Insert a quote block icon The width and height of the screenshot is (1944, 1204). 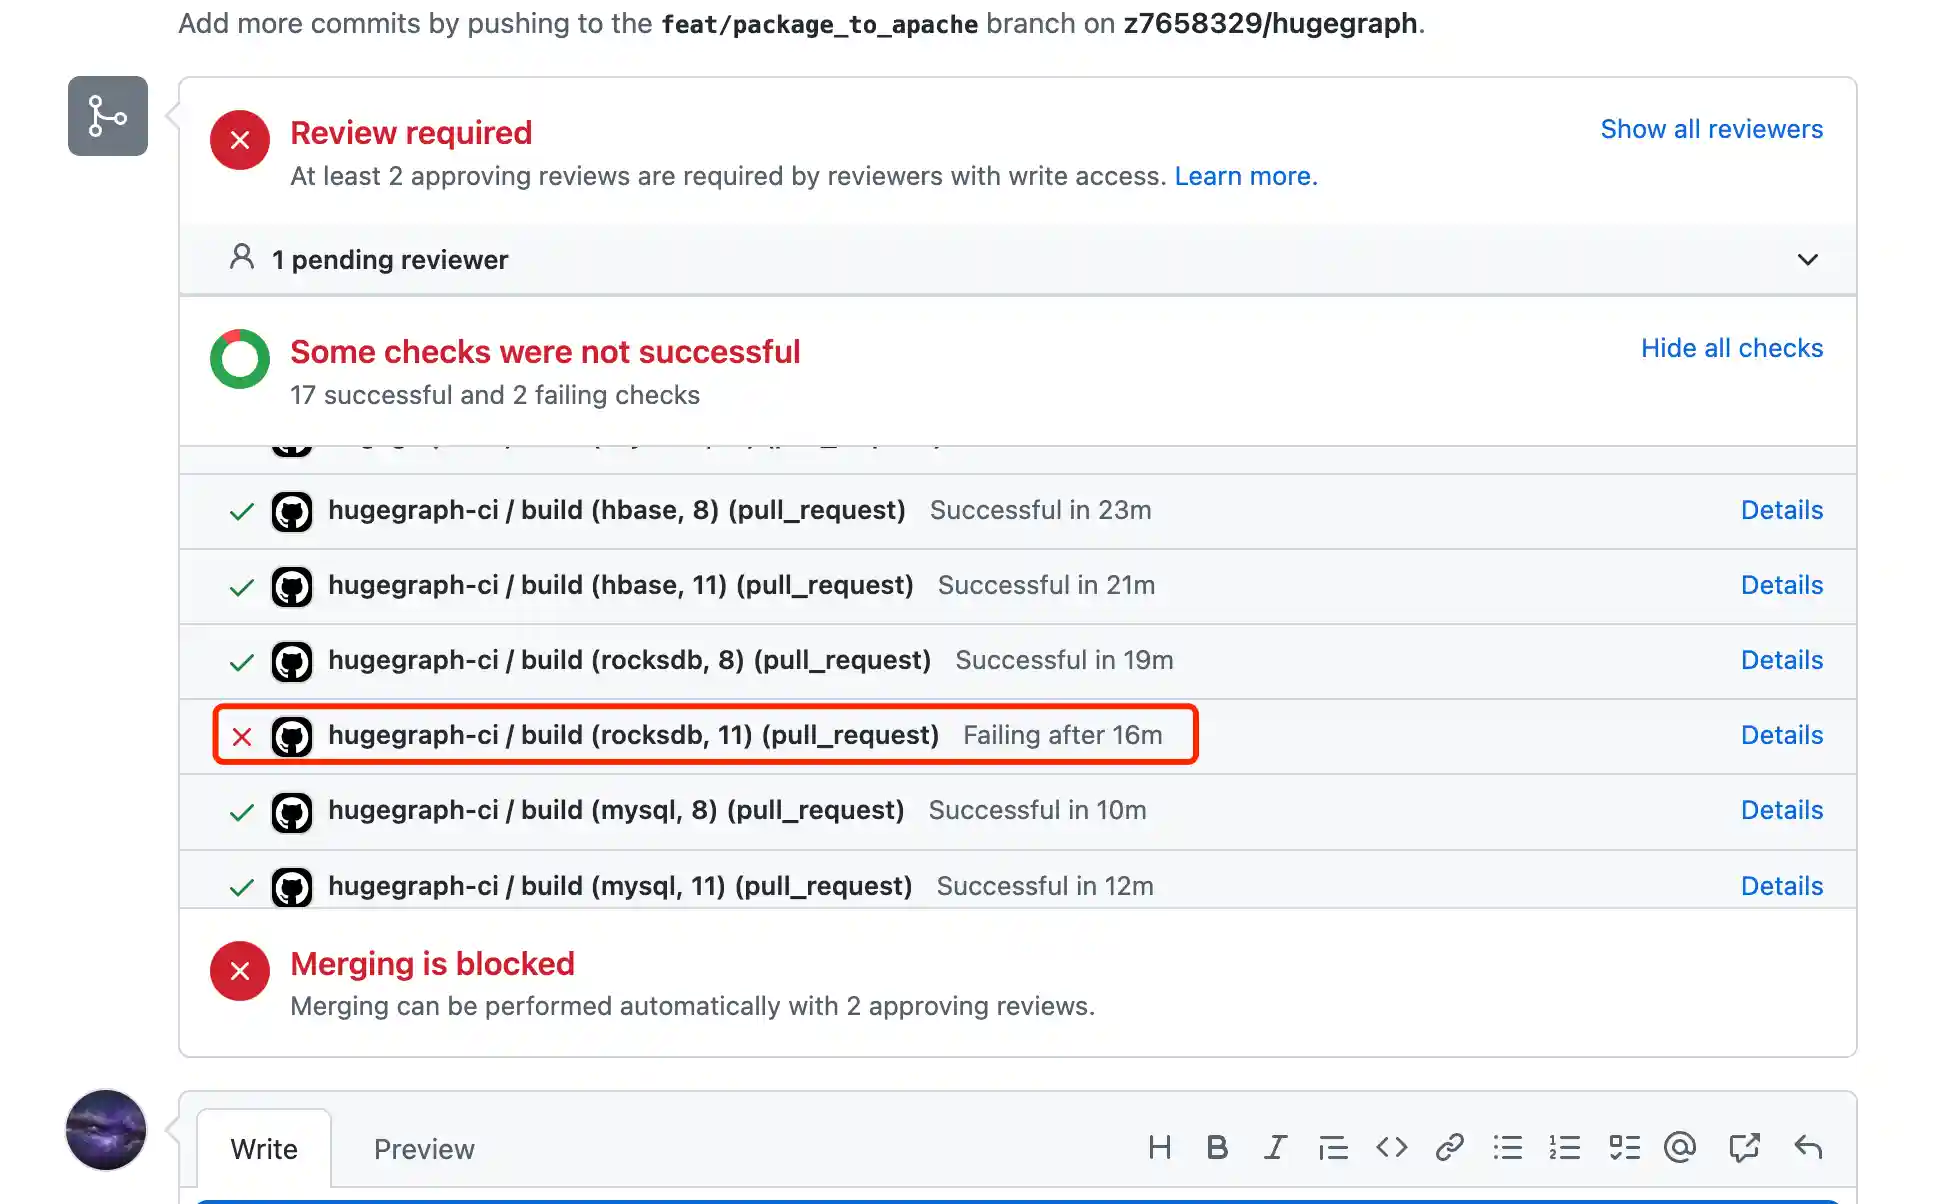[1333, 1148]
